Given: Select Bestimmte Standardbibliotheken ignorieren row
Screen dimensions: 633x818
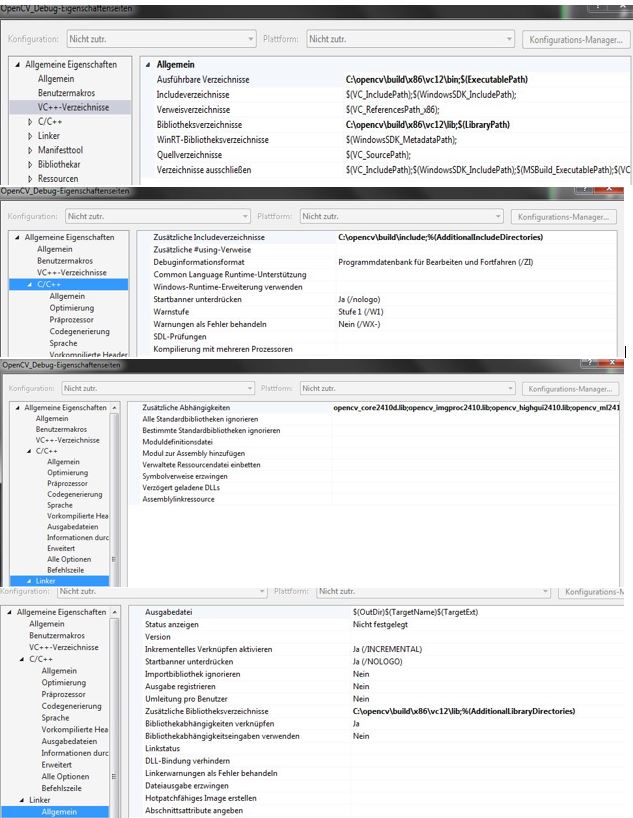Looking at the screenshot, I should tap(374, 431).
